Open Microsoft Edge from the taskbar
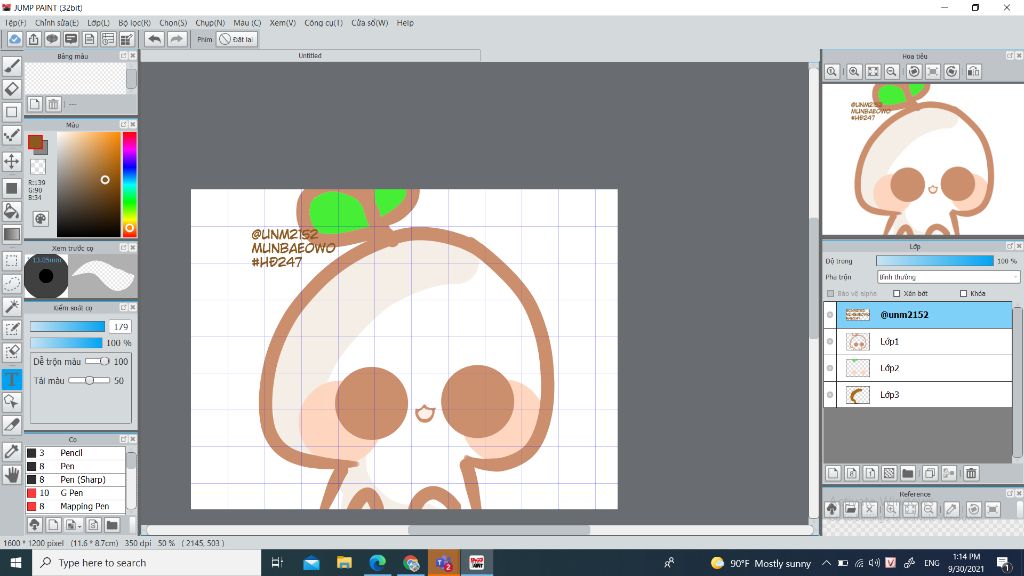1024x576 pixels. click(x=377, y=563)
